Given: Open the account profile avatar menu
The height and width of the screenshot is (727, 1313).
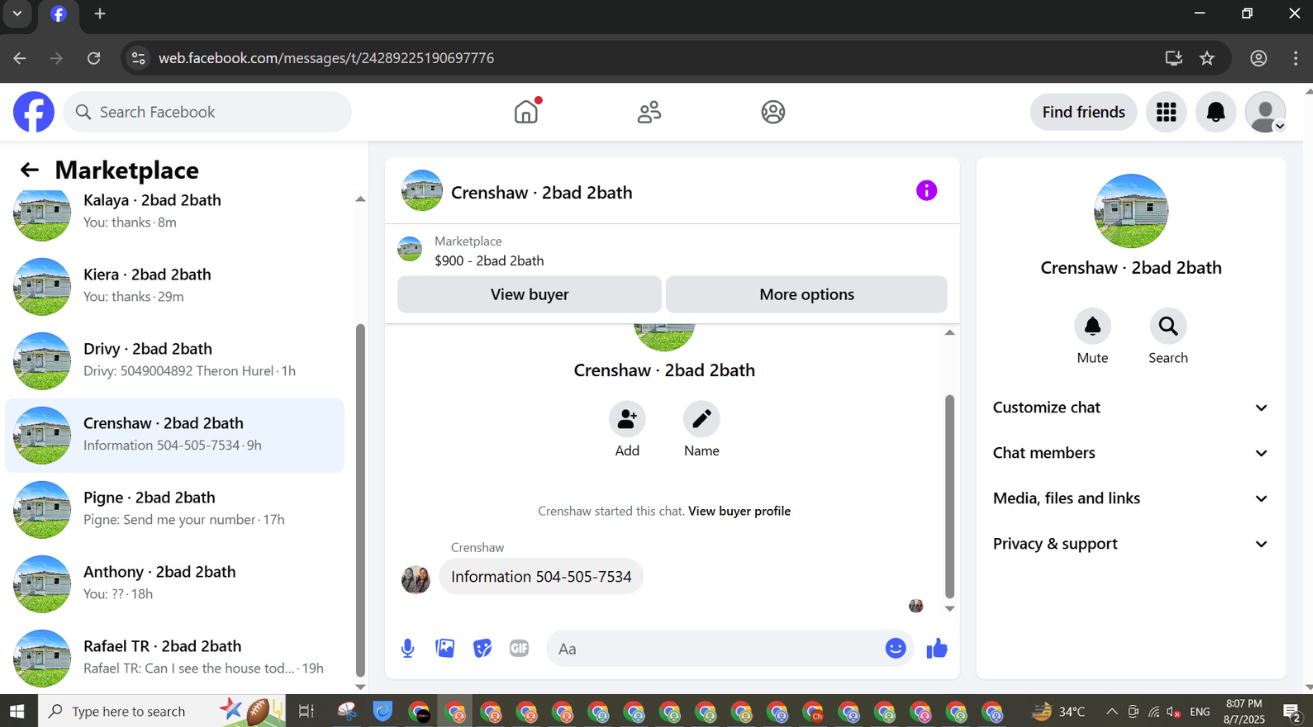Looking at the screenshot, I should pyautogui.click(x=1265, y=112).
